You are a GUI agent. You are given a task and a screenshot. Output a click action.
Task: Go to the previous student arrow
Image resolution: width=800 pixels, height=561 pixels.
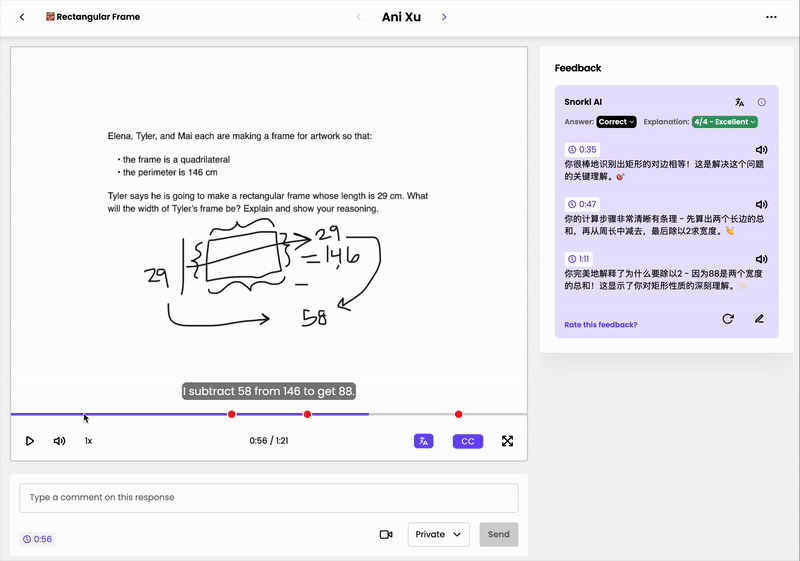pyautogui.click(x=359, y=17)
